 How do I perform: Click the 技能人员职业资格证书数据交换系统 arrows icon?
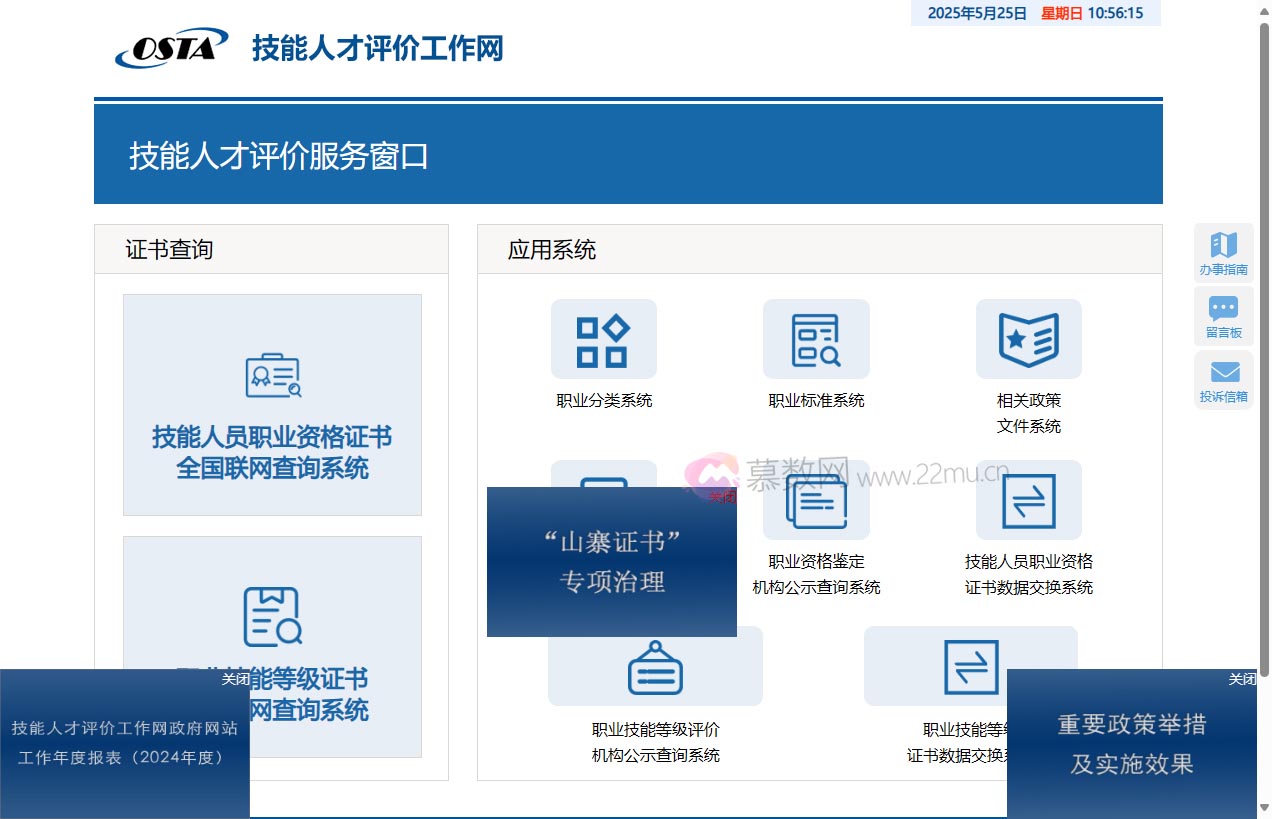pos(1029,501)
